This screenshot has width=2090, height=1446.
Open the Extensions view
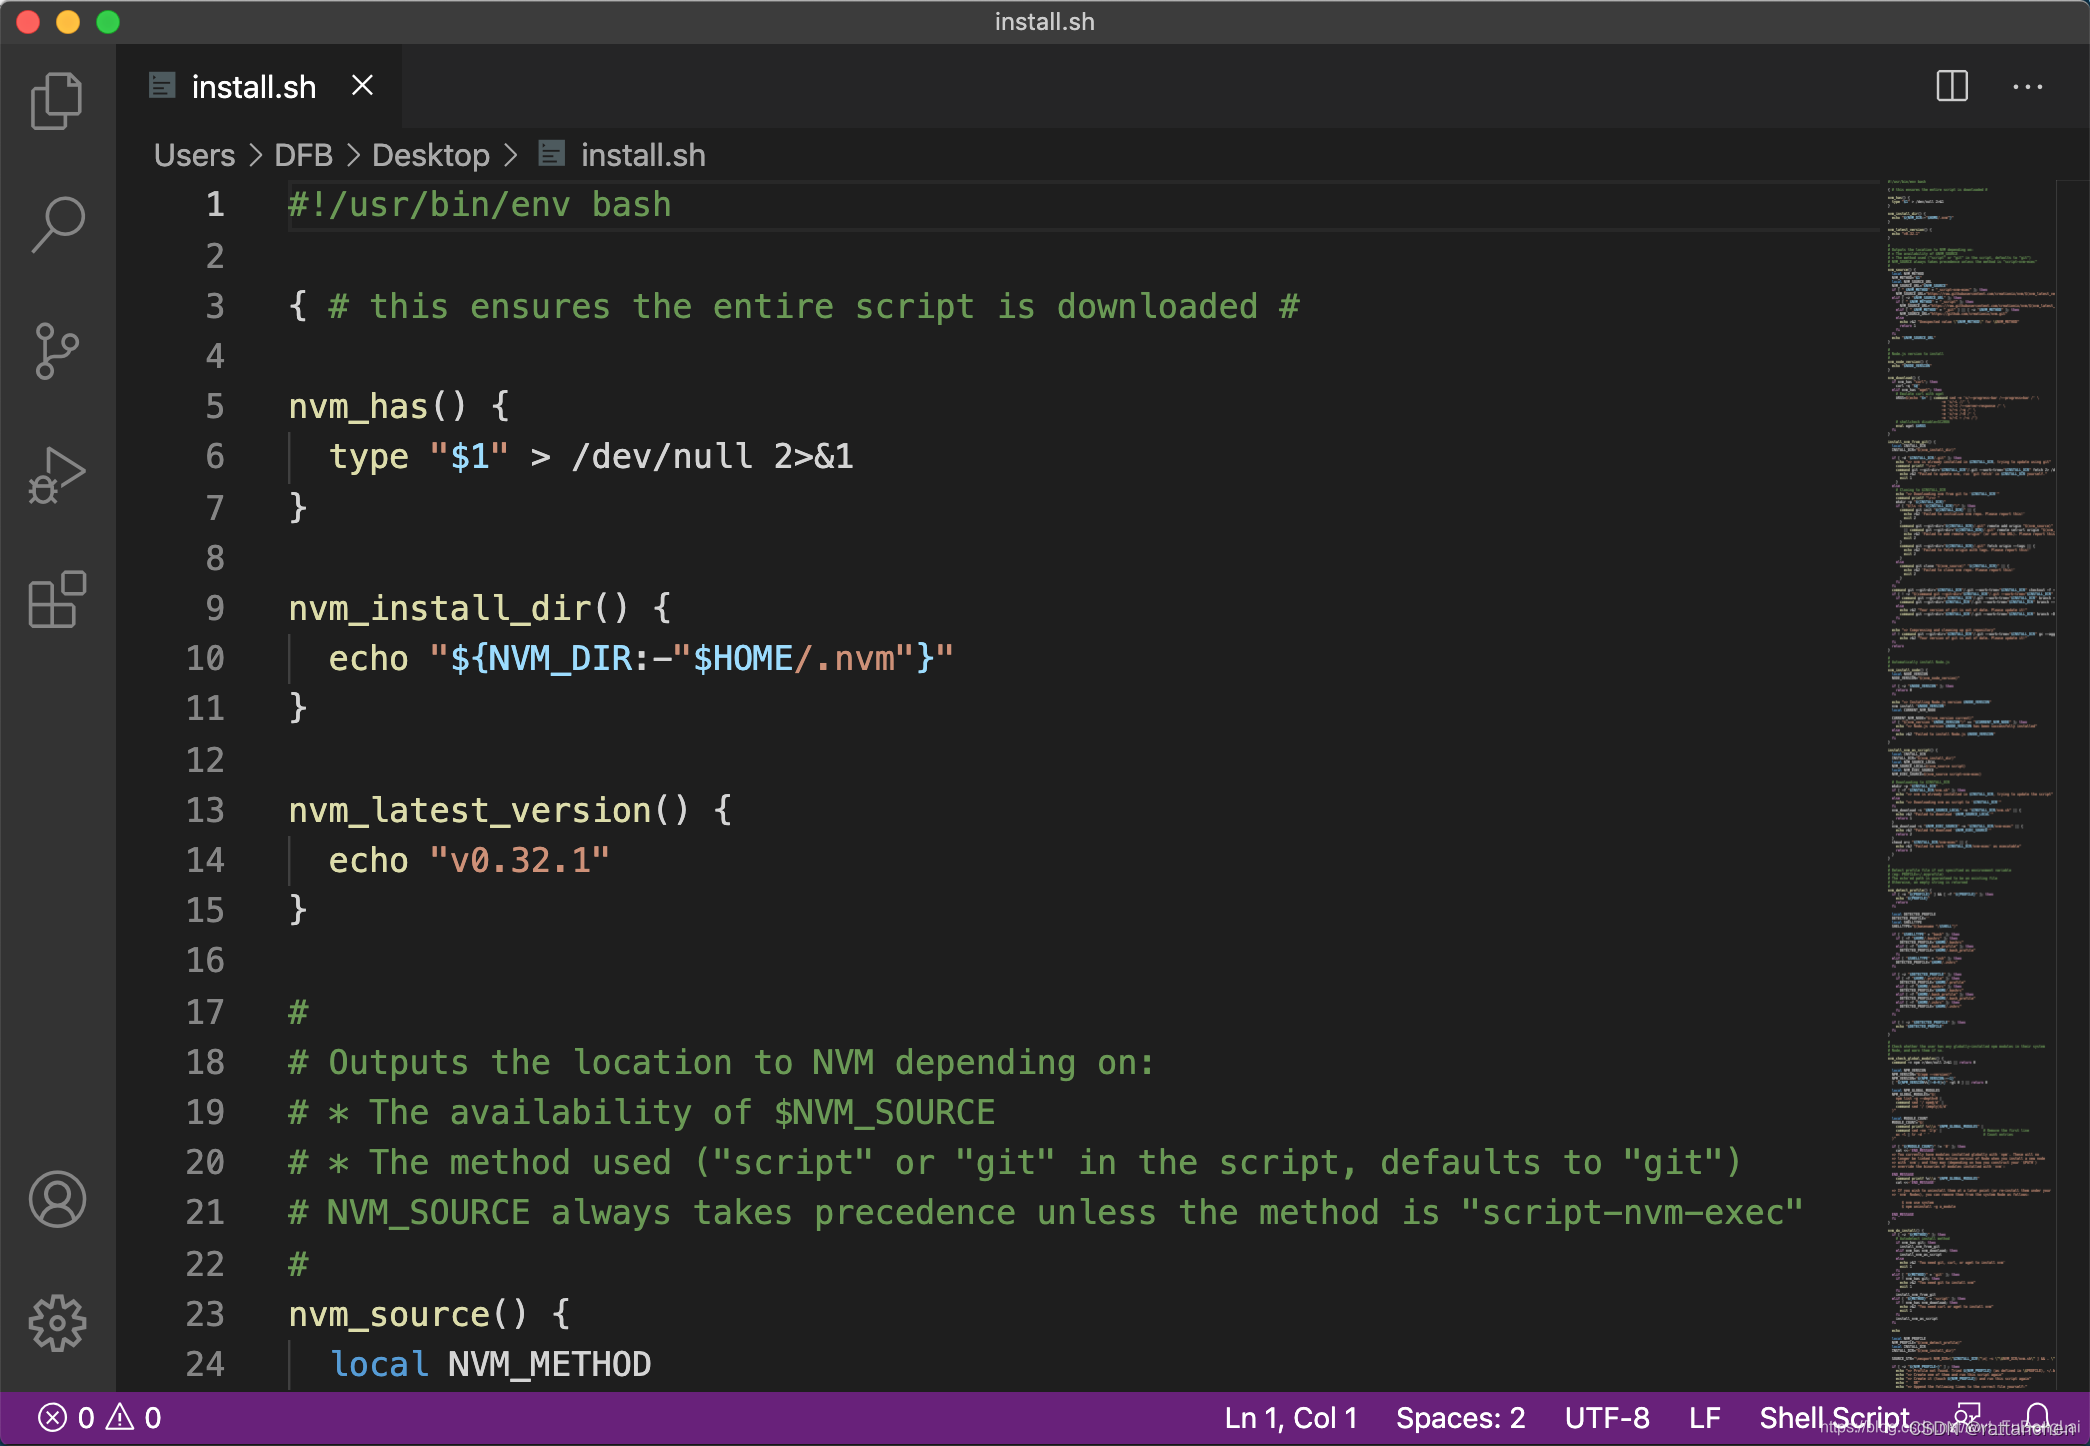click(x=57, y=600)
